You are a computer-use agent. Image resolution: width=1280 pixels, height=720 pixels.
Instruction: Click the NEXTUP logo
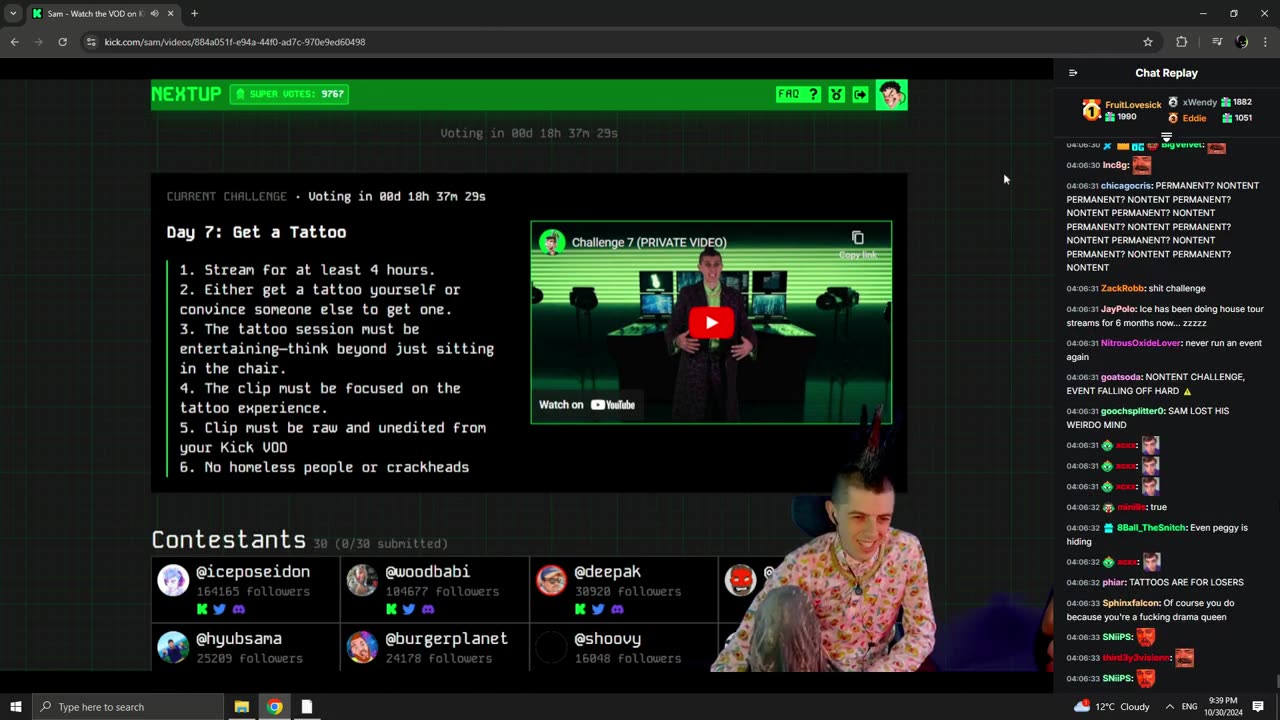click(186, 94)
